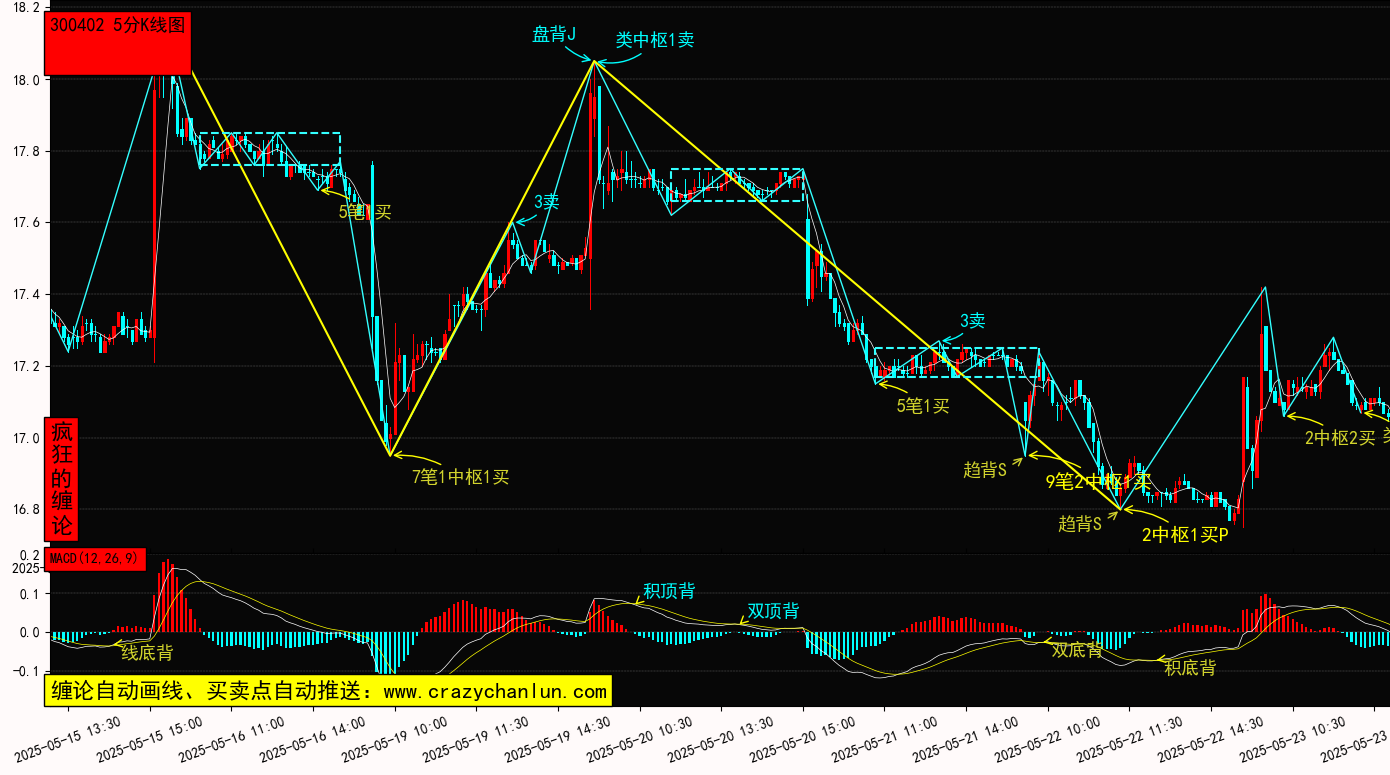Select the 2025-05-21 14:00 time label
Image resolution: width=1390 pixels, height=775 pixels.
pyautogui.click(x=966, y=738)
